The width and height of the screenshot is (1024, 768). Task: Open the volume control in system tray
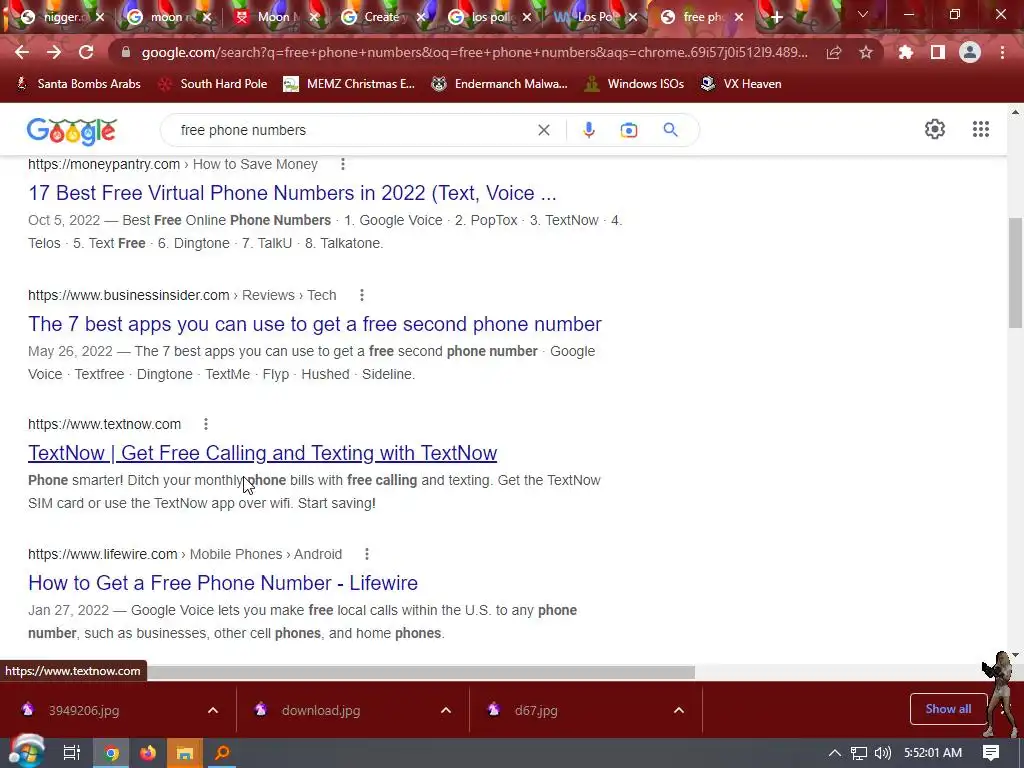point(882,753)
